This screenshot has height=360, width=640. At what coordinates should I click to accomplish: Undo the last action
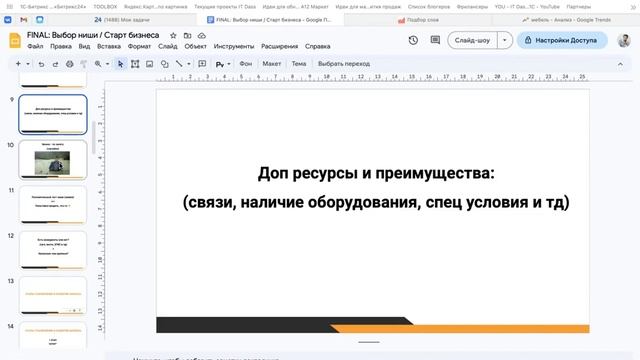41,64
